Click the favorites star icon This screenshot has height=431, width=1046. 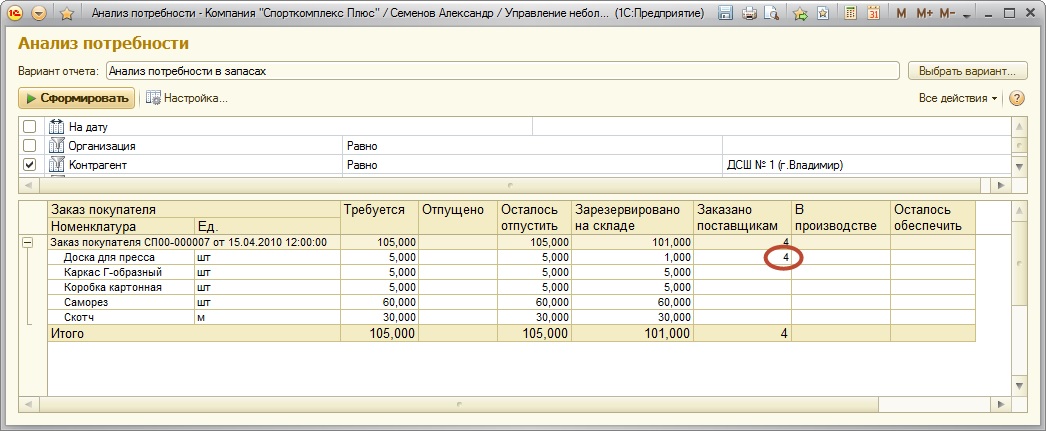pos(66,14)
